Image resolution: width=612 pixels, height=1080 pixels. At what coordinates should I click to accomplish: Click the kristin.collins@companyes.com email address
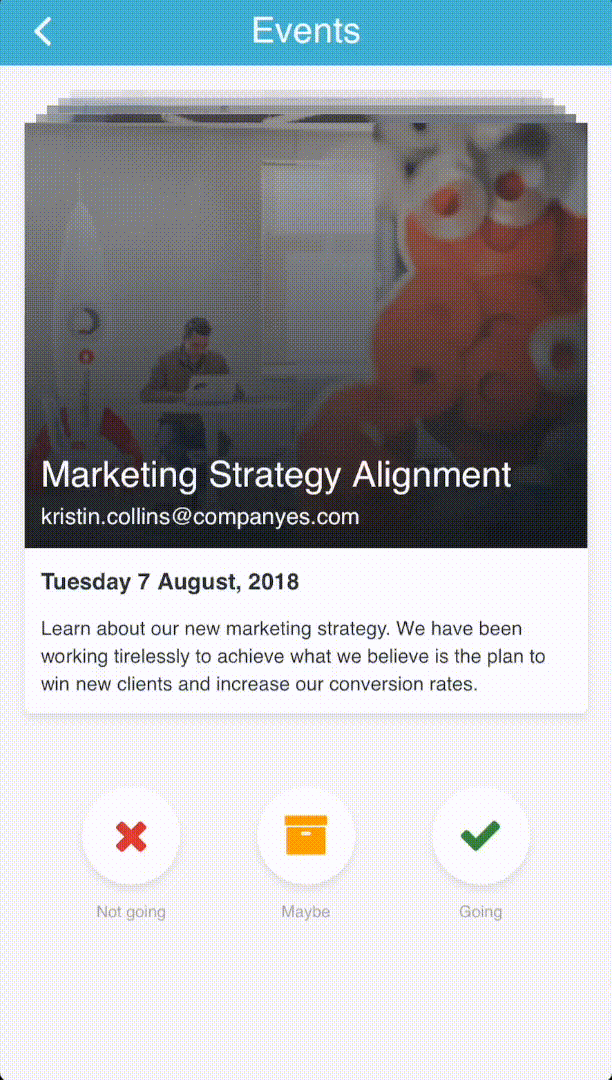click(x=200, y=517)
